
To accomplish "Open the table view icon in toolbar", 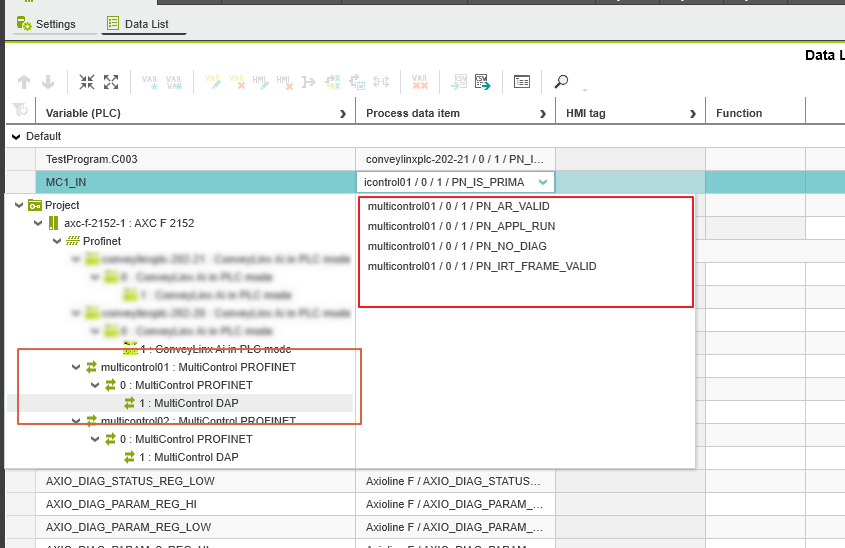I will coord(522,83).
